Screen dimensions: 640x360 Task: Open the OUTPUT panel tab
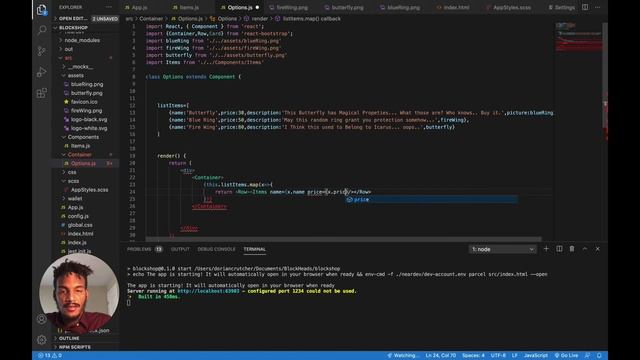click(180, 249)
